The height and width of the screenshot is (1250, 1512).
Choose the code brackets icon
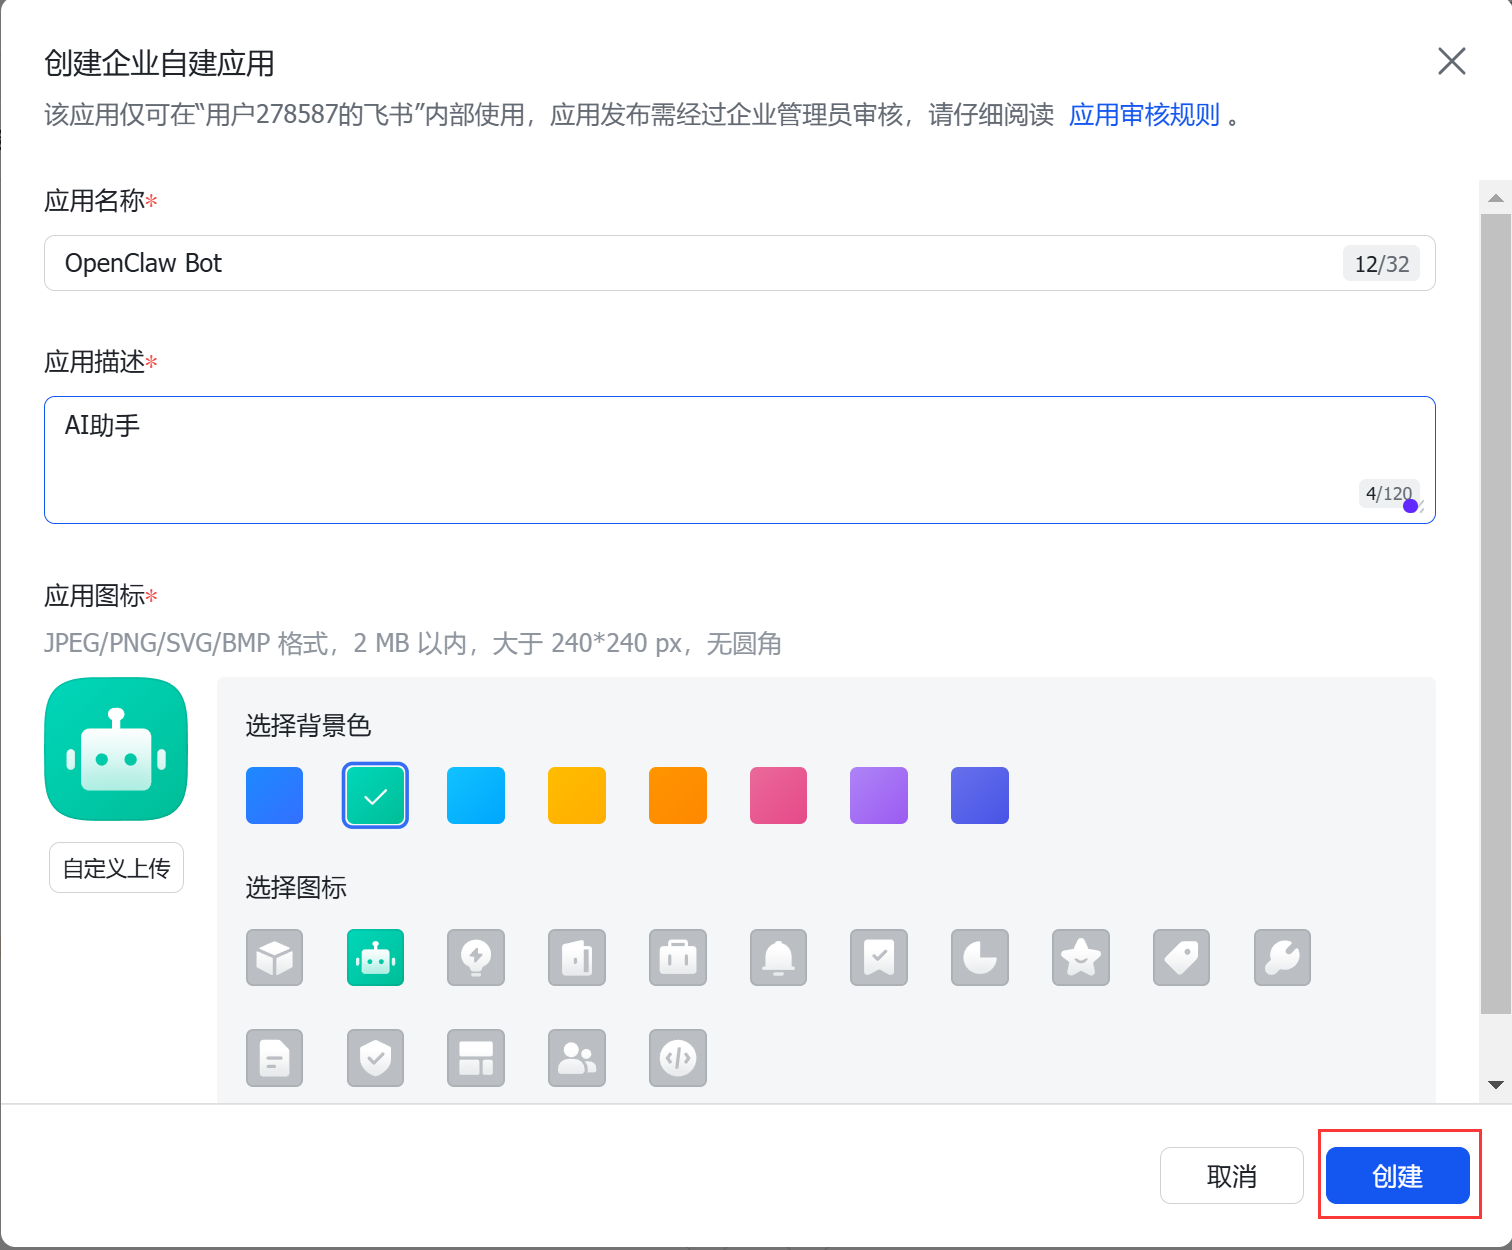(678, 1058)
